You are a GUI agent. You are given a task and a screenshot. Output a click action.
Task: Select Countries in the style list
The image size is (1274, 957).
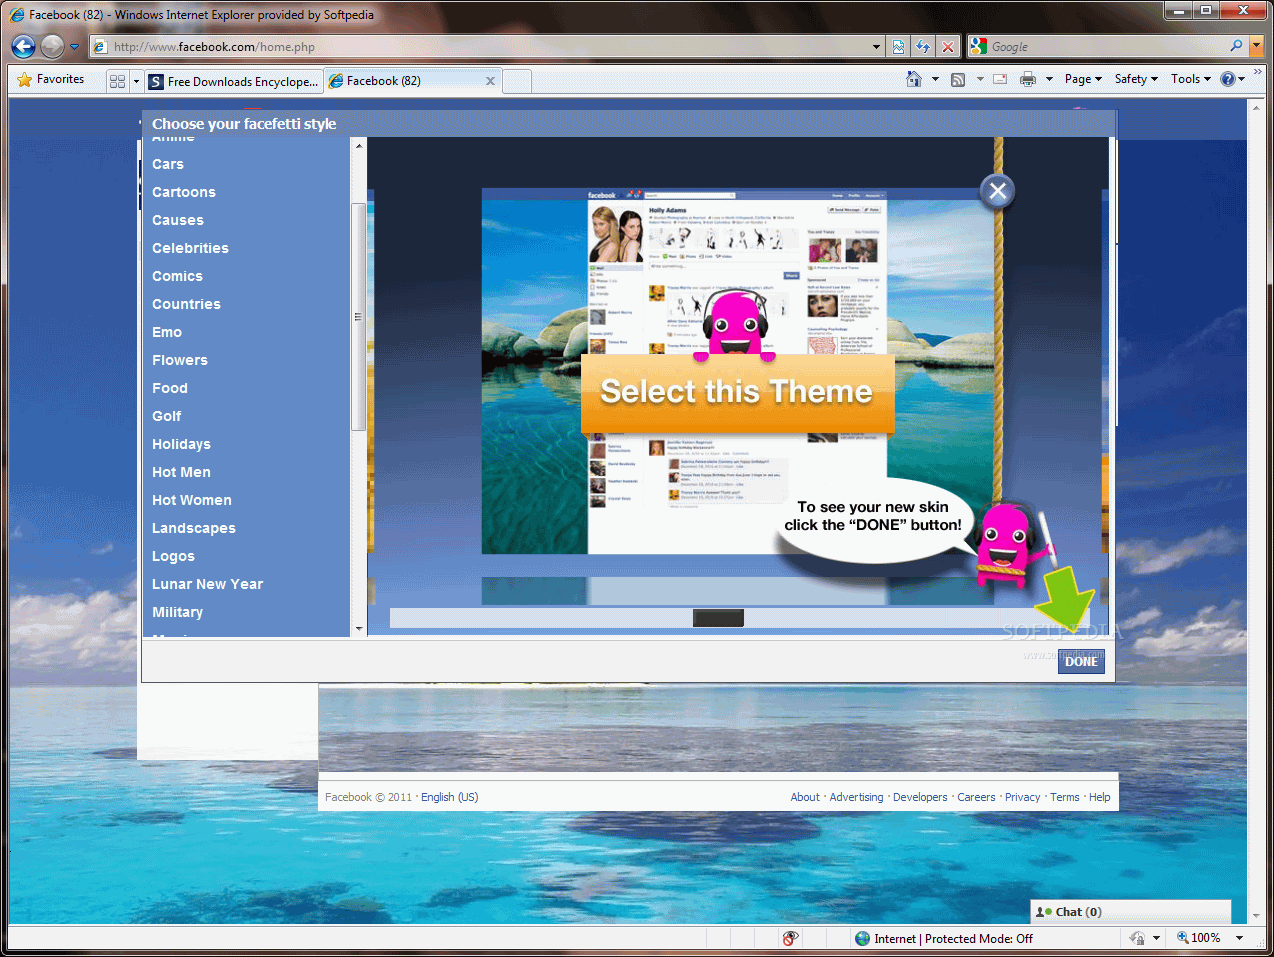pos(186,304)
